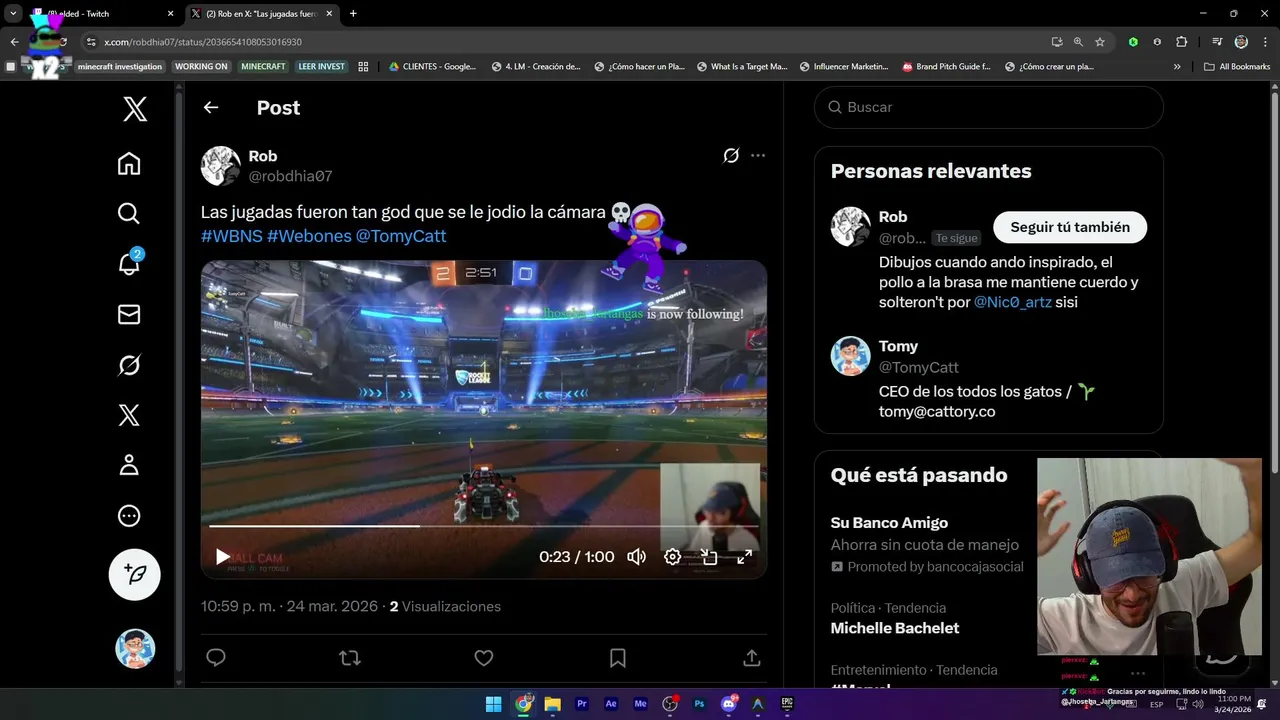Open minecraft investigation bookmark
The width and height of the screenshot is (1280, 720).
tap(120, 67)
